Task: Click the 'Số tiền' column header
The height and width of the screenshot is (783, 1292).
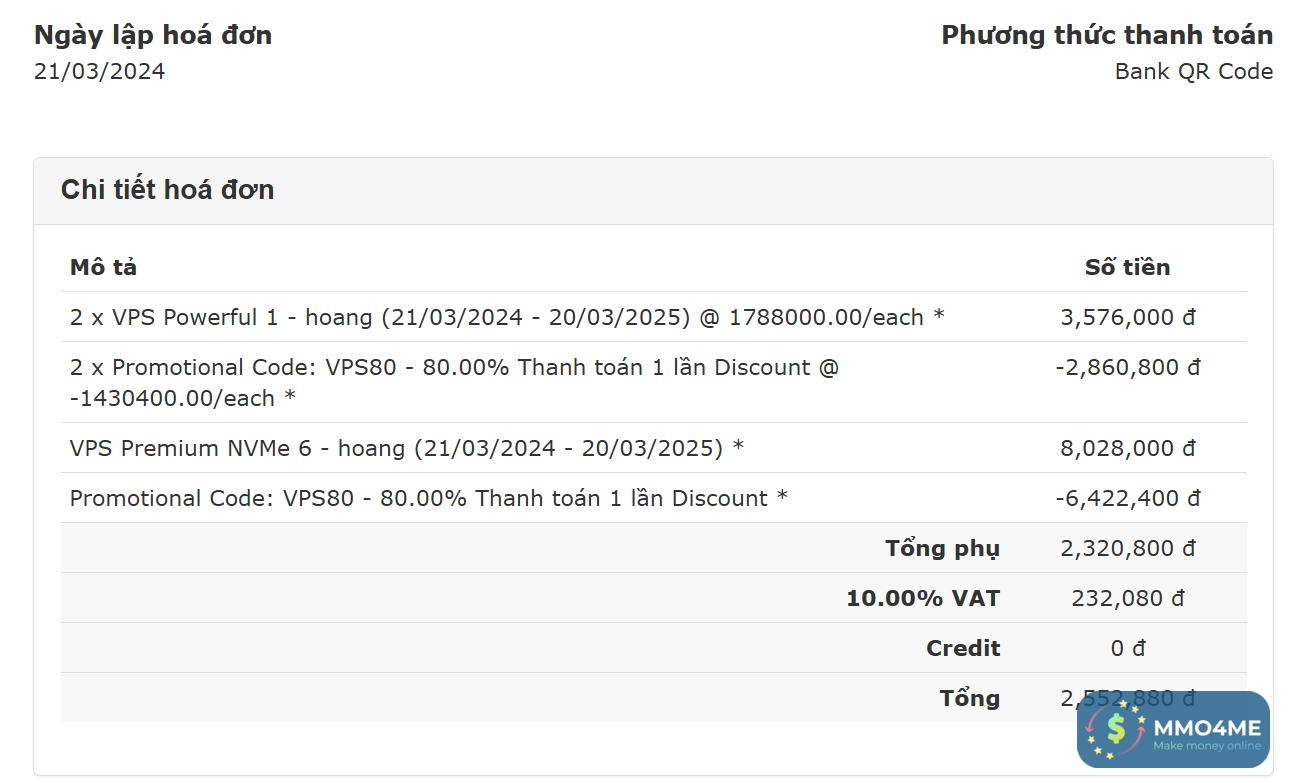Action: tap(1127, 268)
